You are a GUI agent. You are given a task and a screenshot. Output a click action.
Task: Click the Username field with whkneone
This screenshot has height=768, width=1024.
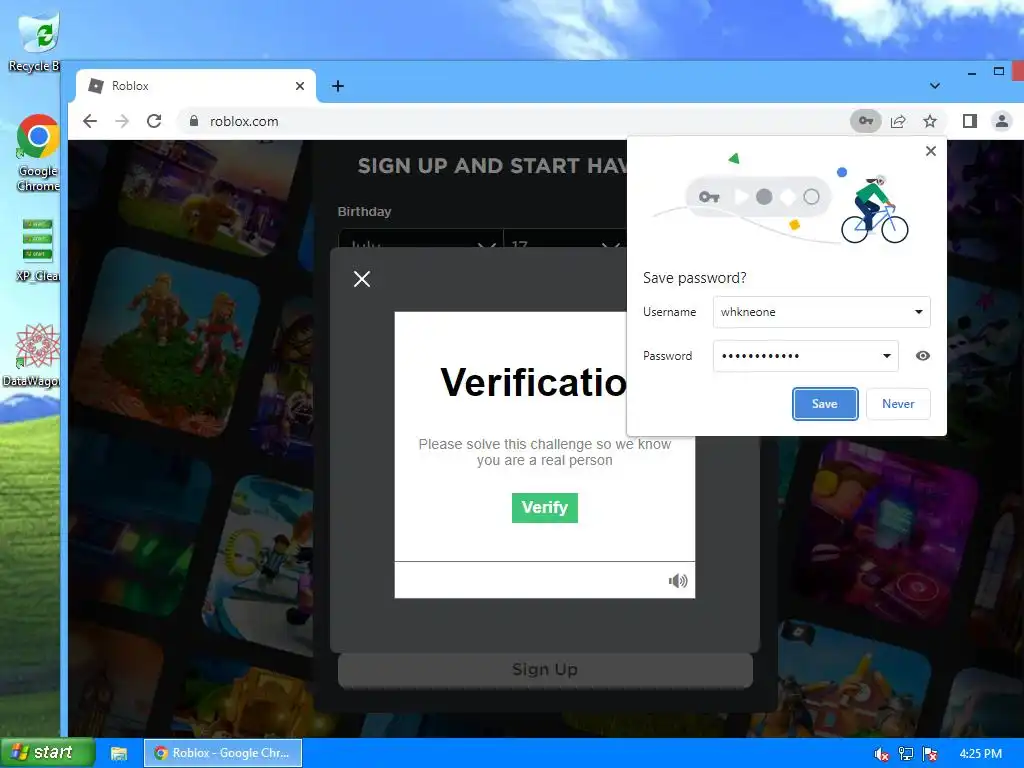pyautogui.click(x=822, y=312)
